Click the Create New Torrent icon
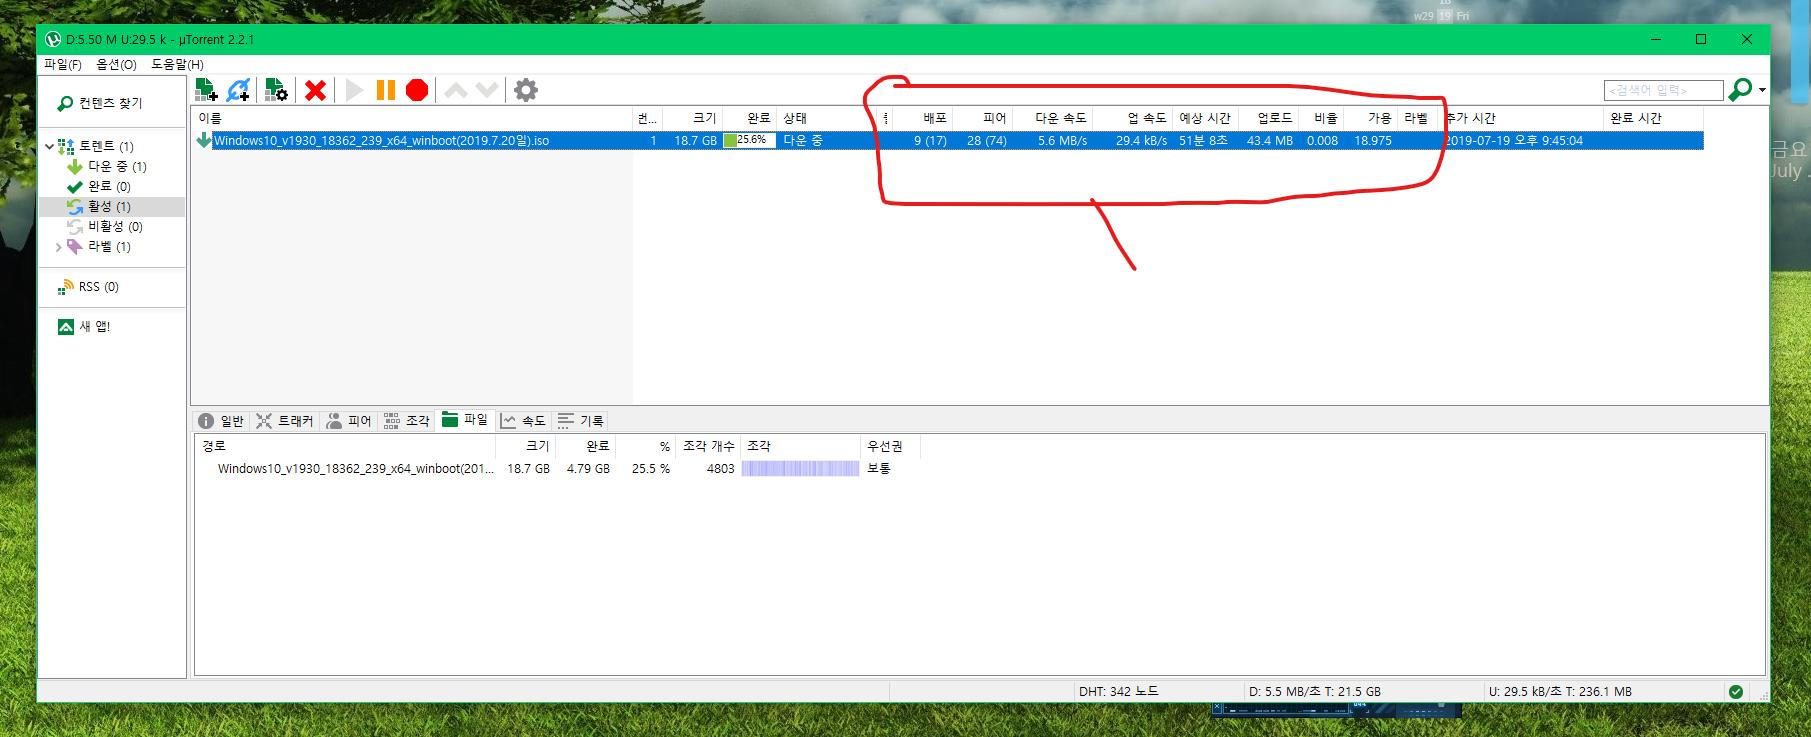The height and width of the screenshot is (737, 1811). [x=276, y=90]
